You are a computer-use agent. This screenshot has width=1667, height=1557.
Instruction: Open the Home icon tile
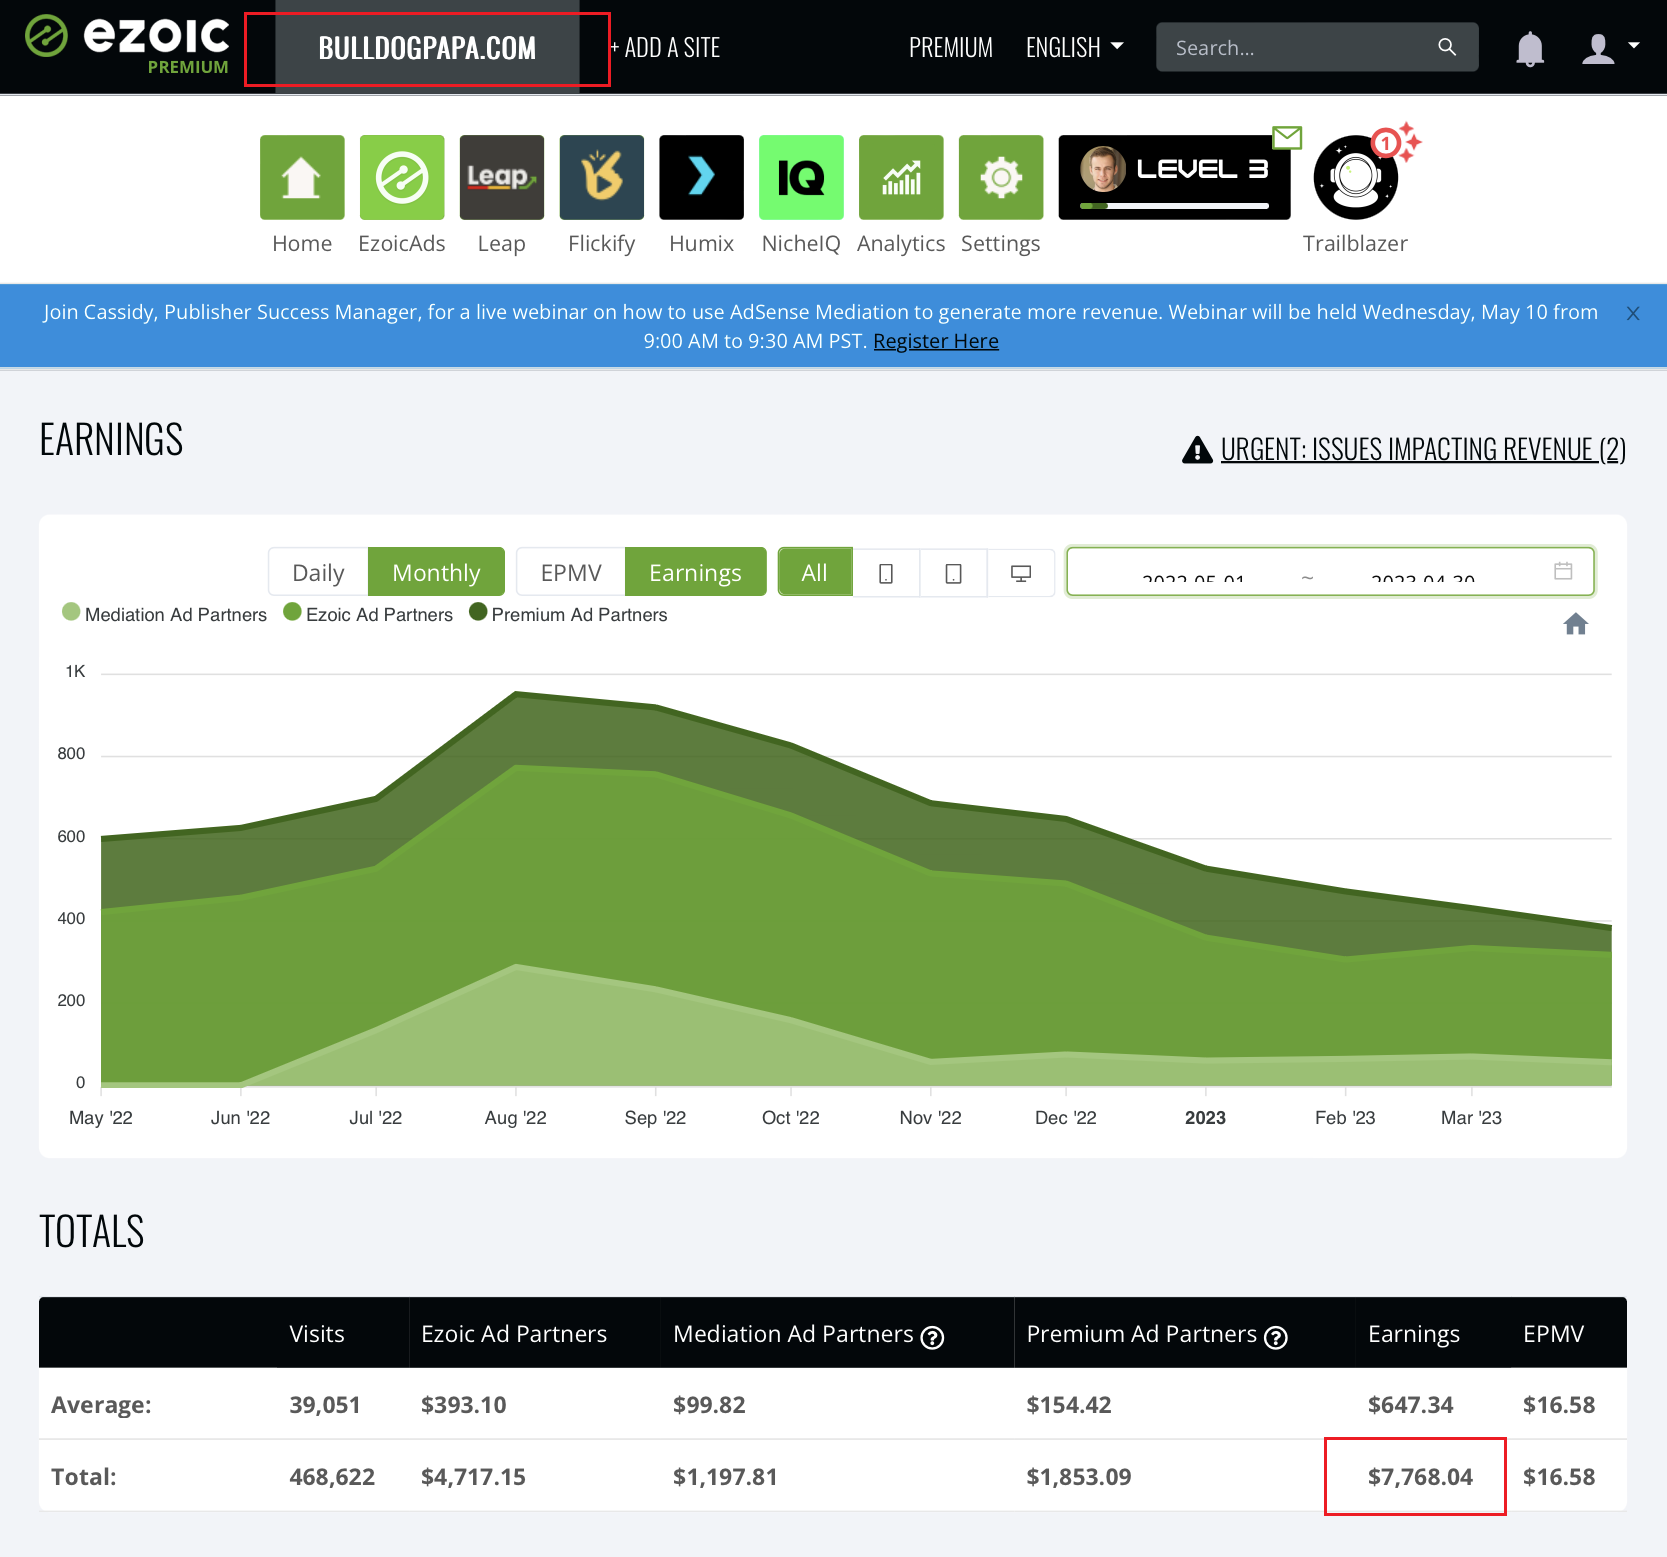[x=302, y=177]
